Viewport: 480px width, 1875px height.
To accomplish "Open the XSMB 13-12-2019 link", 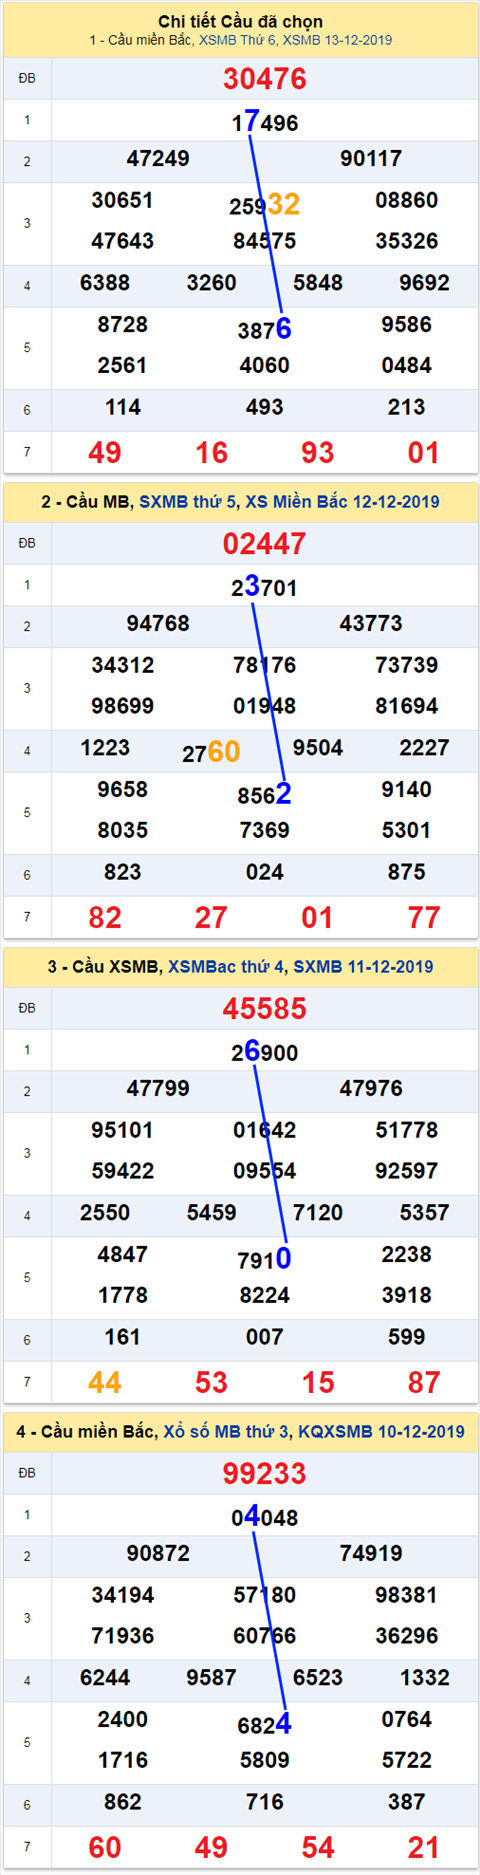I will pyautogui.click(x=337, y=41).
